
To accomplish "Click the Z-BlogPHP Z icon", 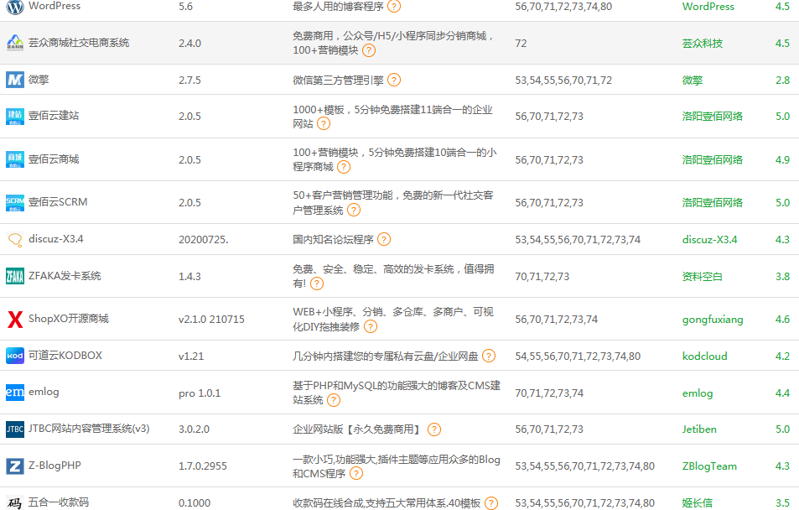I will tap(15, 466).
